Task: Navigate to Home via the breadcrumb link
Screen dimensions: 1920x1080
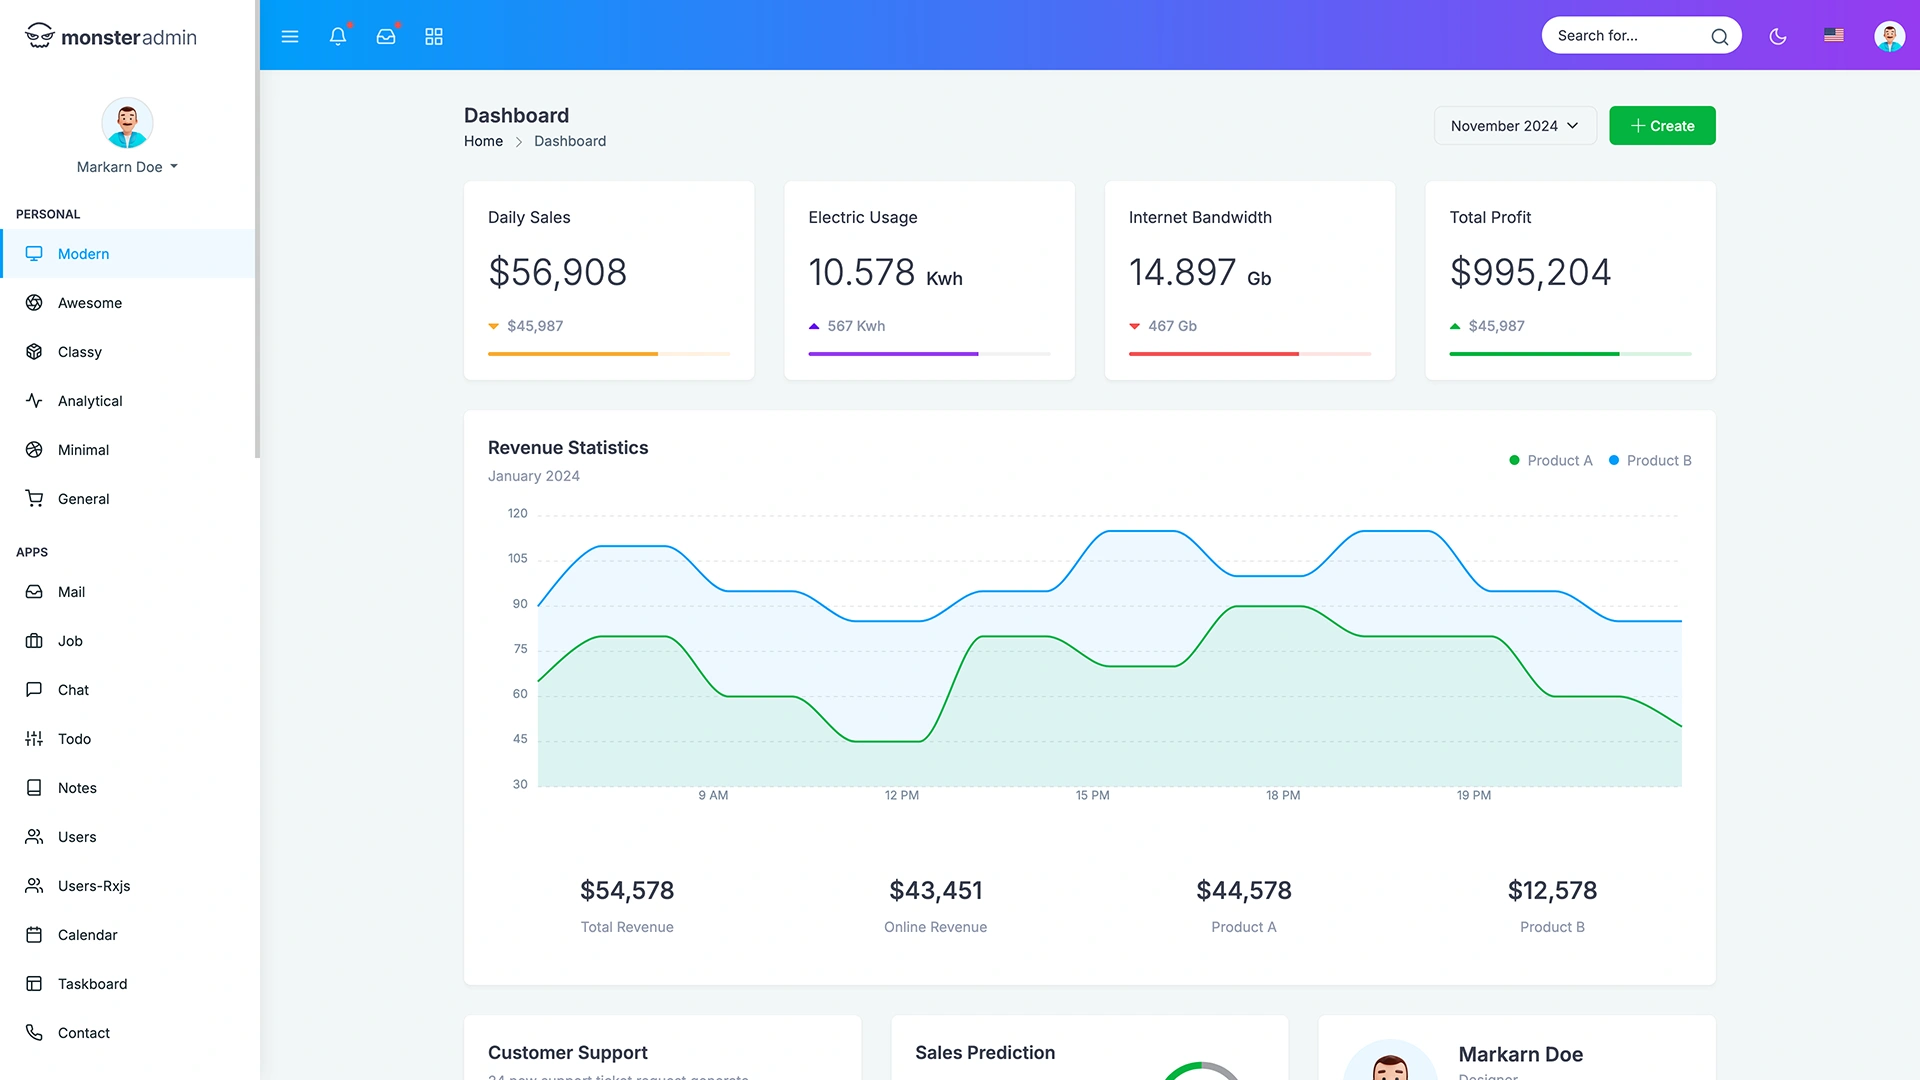Action: (483, 141)
